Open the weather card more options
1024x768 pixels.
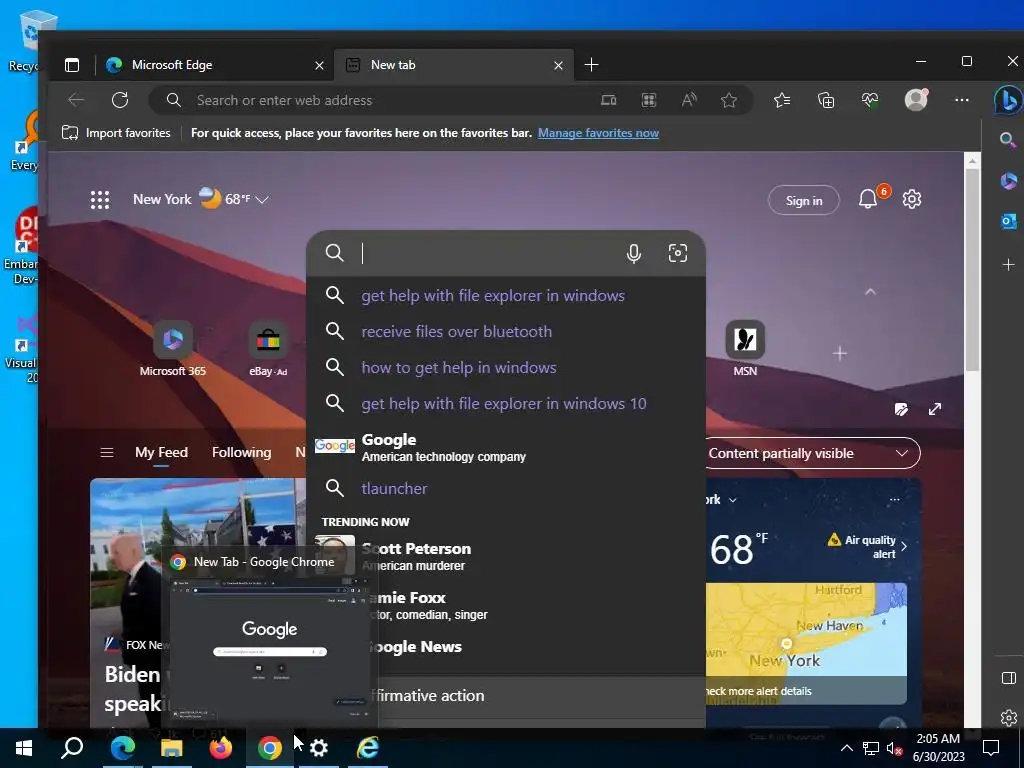(x=895, y=500)
